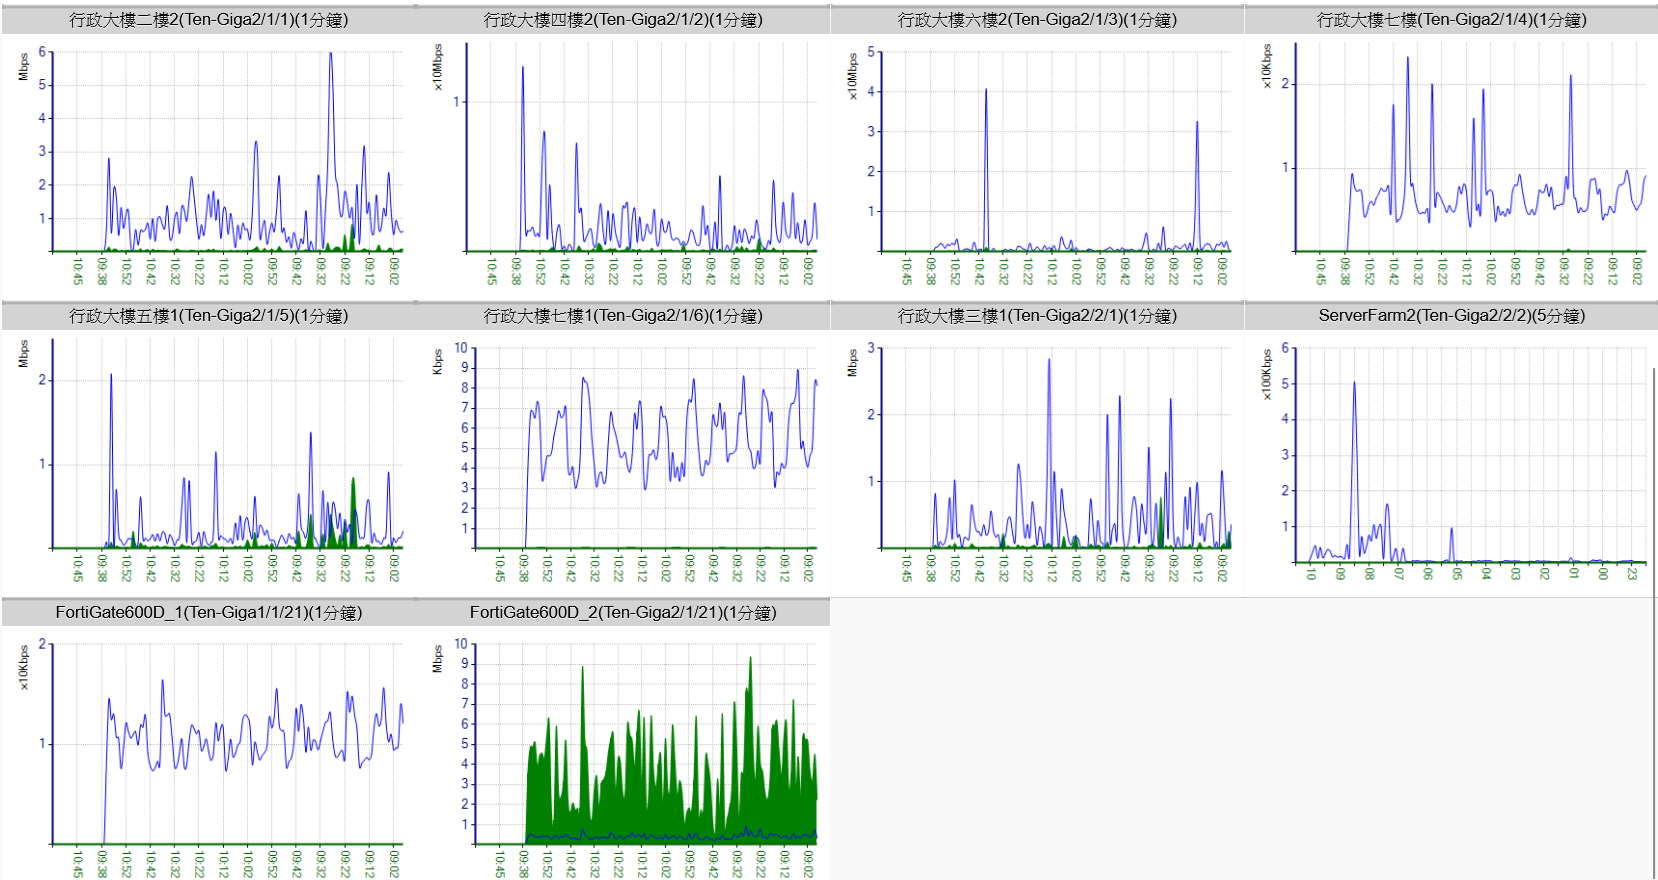Click the 行政大樓六樓2 graph plot area

coord(1055,150)
